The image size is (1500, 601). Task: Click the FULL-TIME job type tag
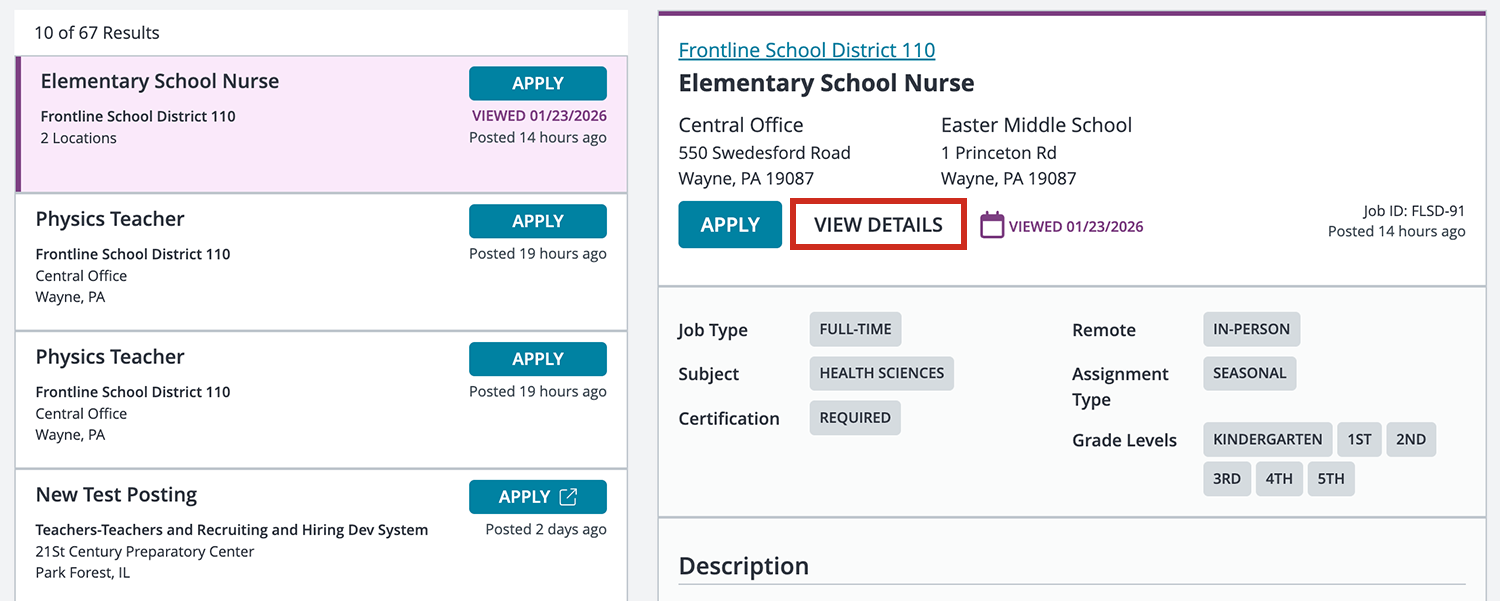point(855,329)
